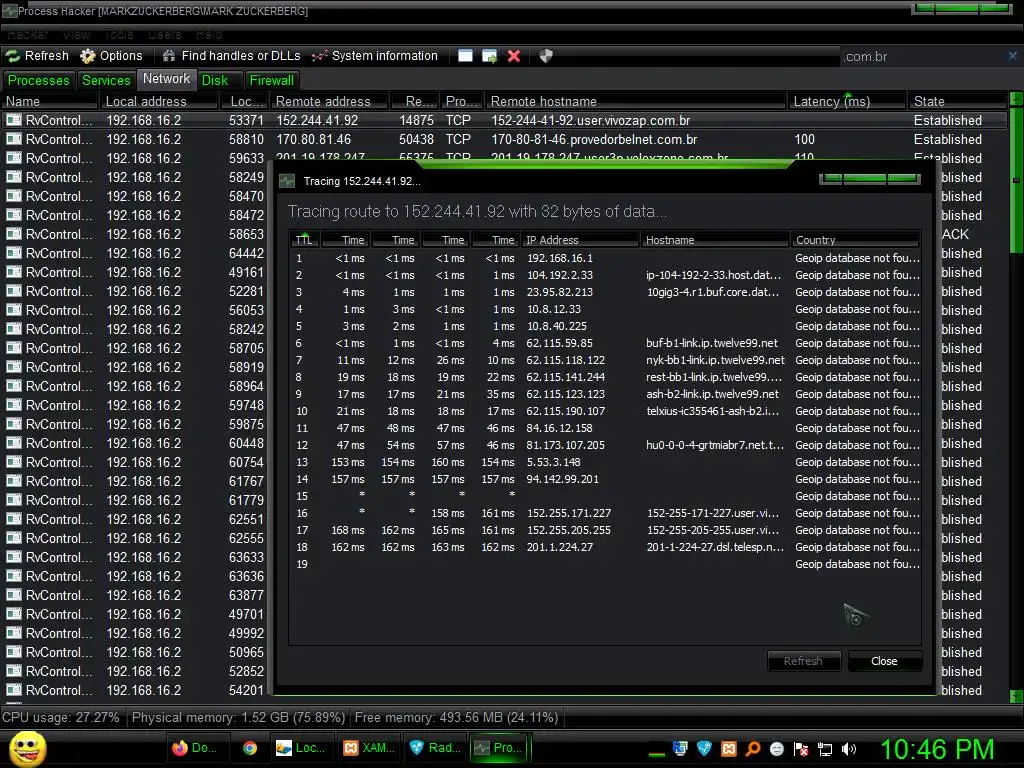
Task: Sort by Name column in Network list
Action: (50, 101)
